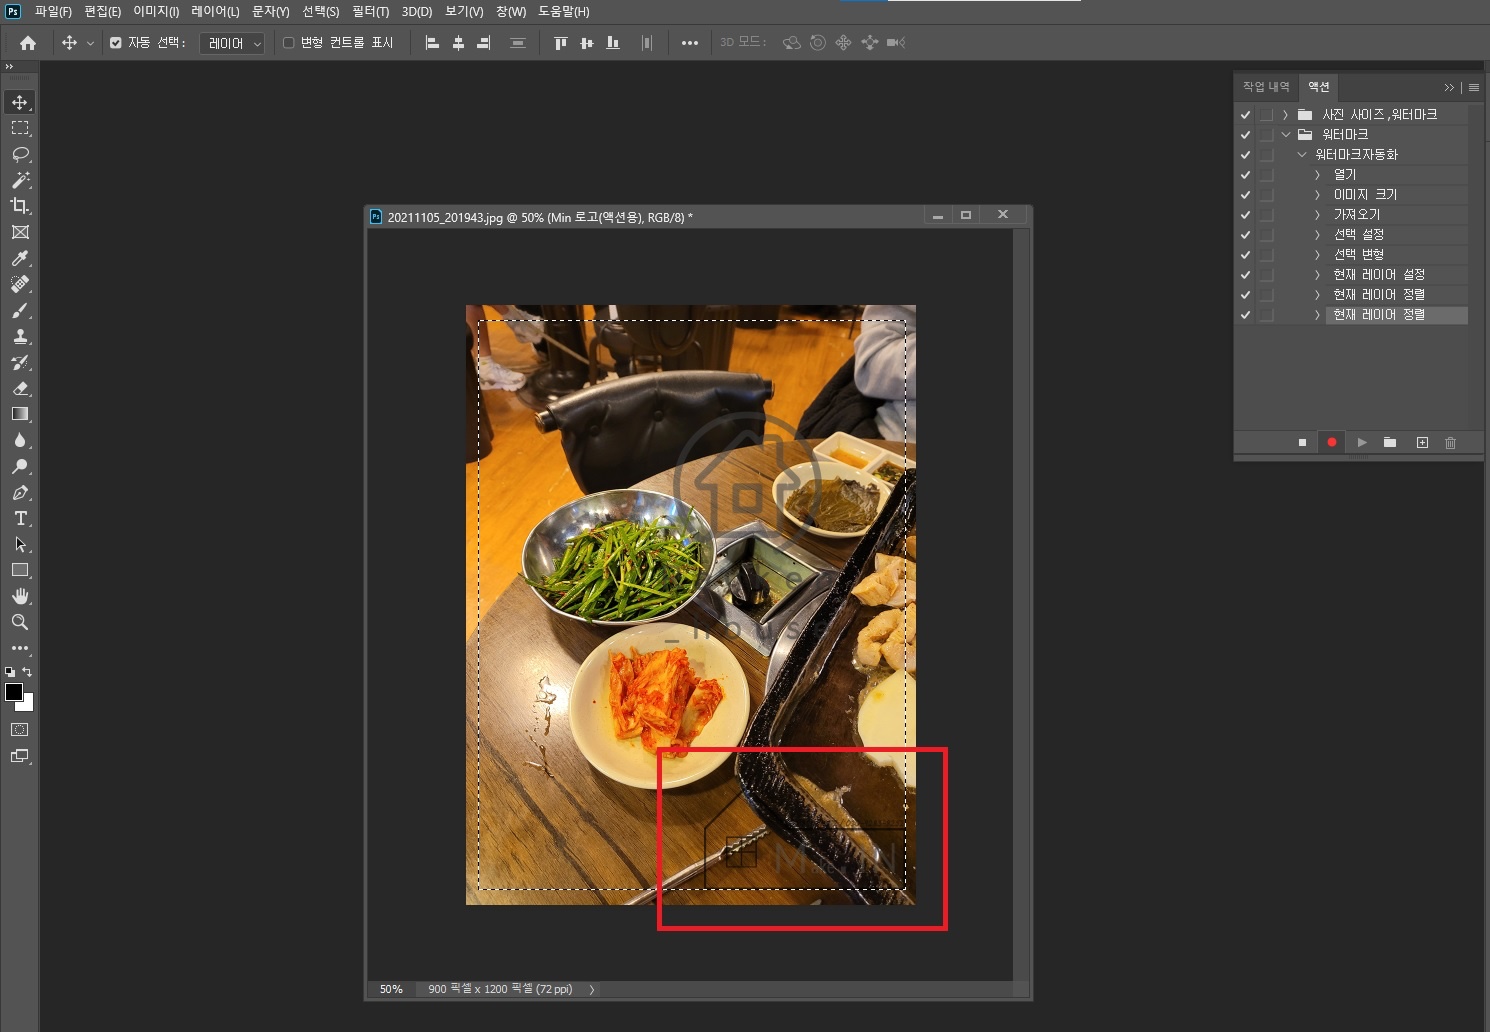This screenshot has width=1490, height=1032.
Task: Select the Magic Wand tool
Action: [x=20, y=180]
